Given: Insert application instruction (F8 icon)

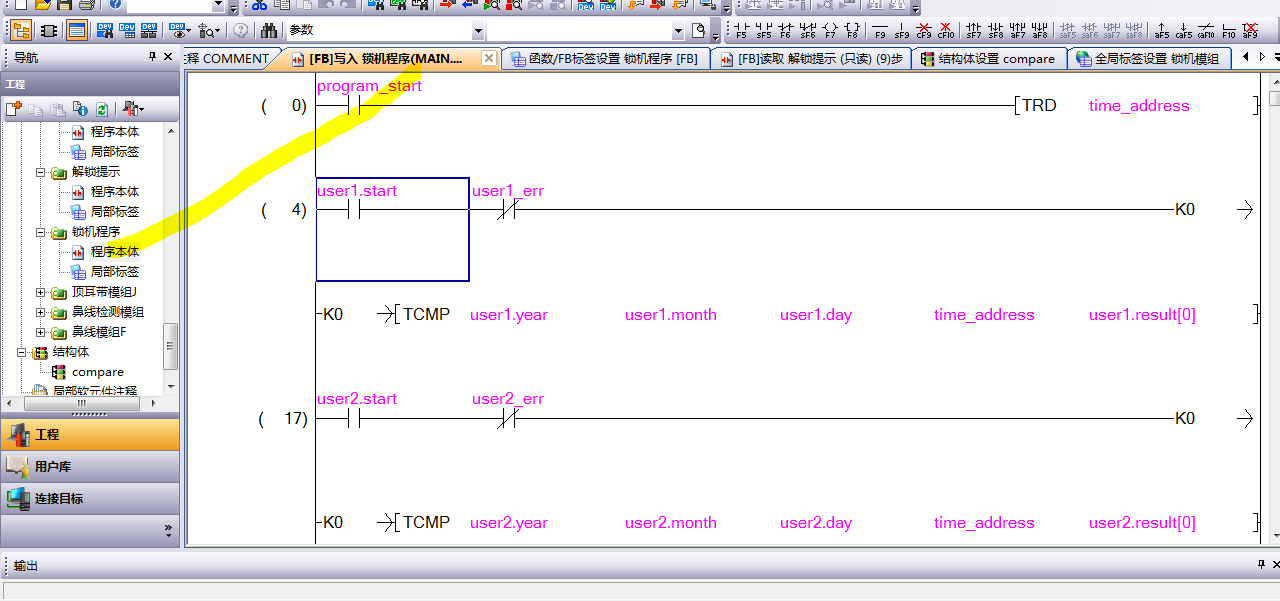Looking at the screenshot, I should 851,30.
